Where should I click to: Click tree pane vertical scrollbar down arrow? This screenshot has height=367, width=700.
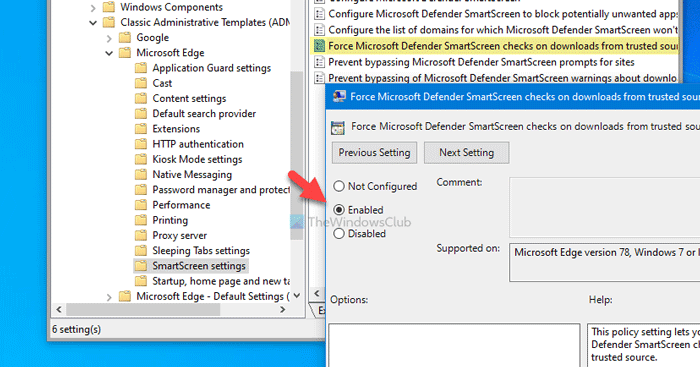click(x=297, y=296)
